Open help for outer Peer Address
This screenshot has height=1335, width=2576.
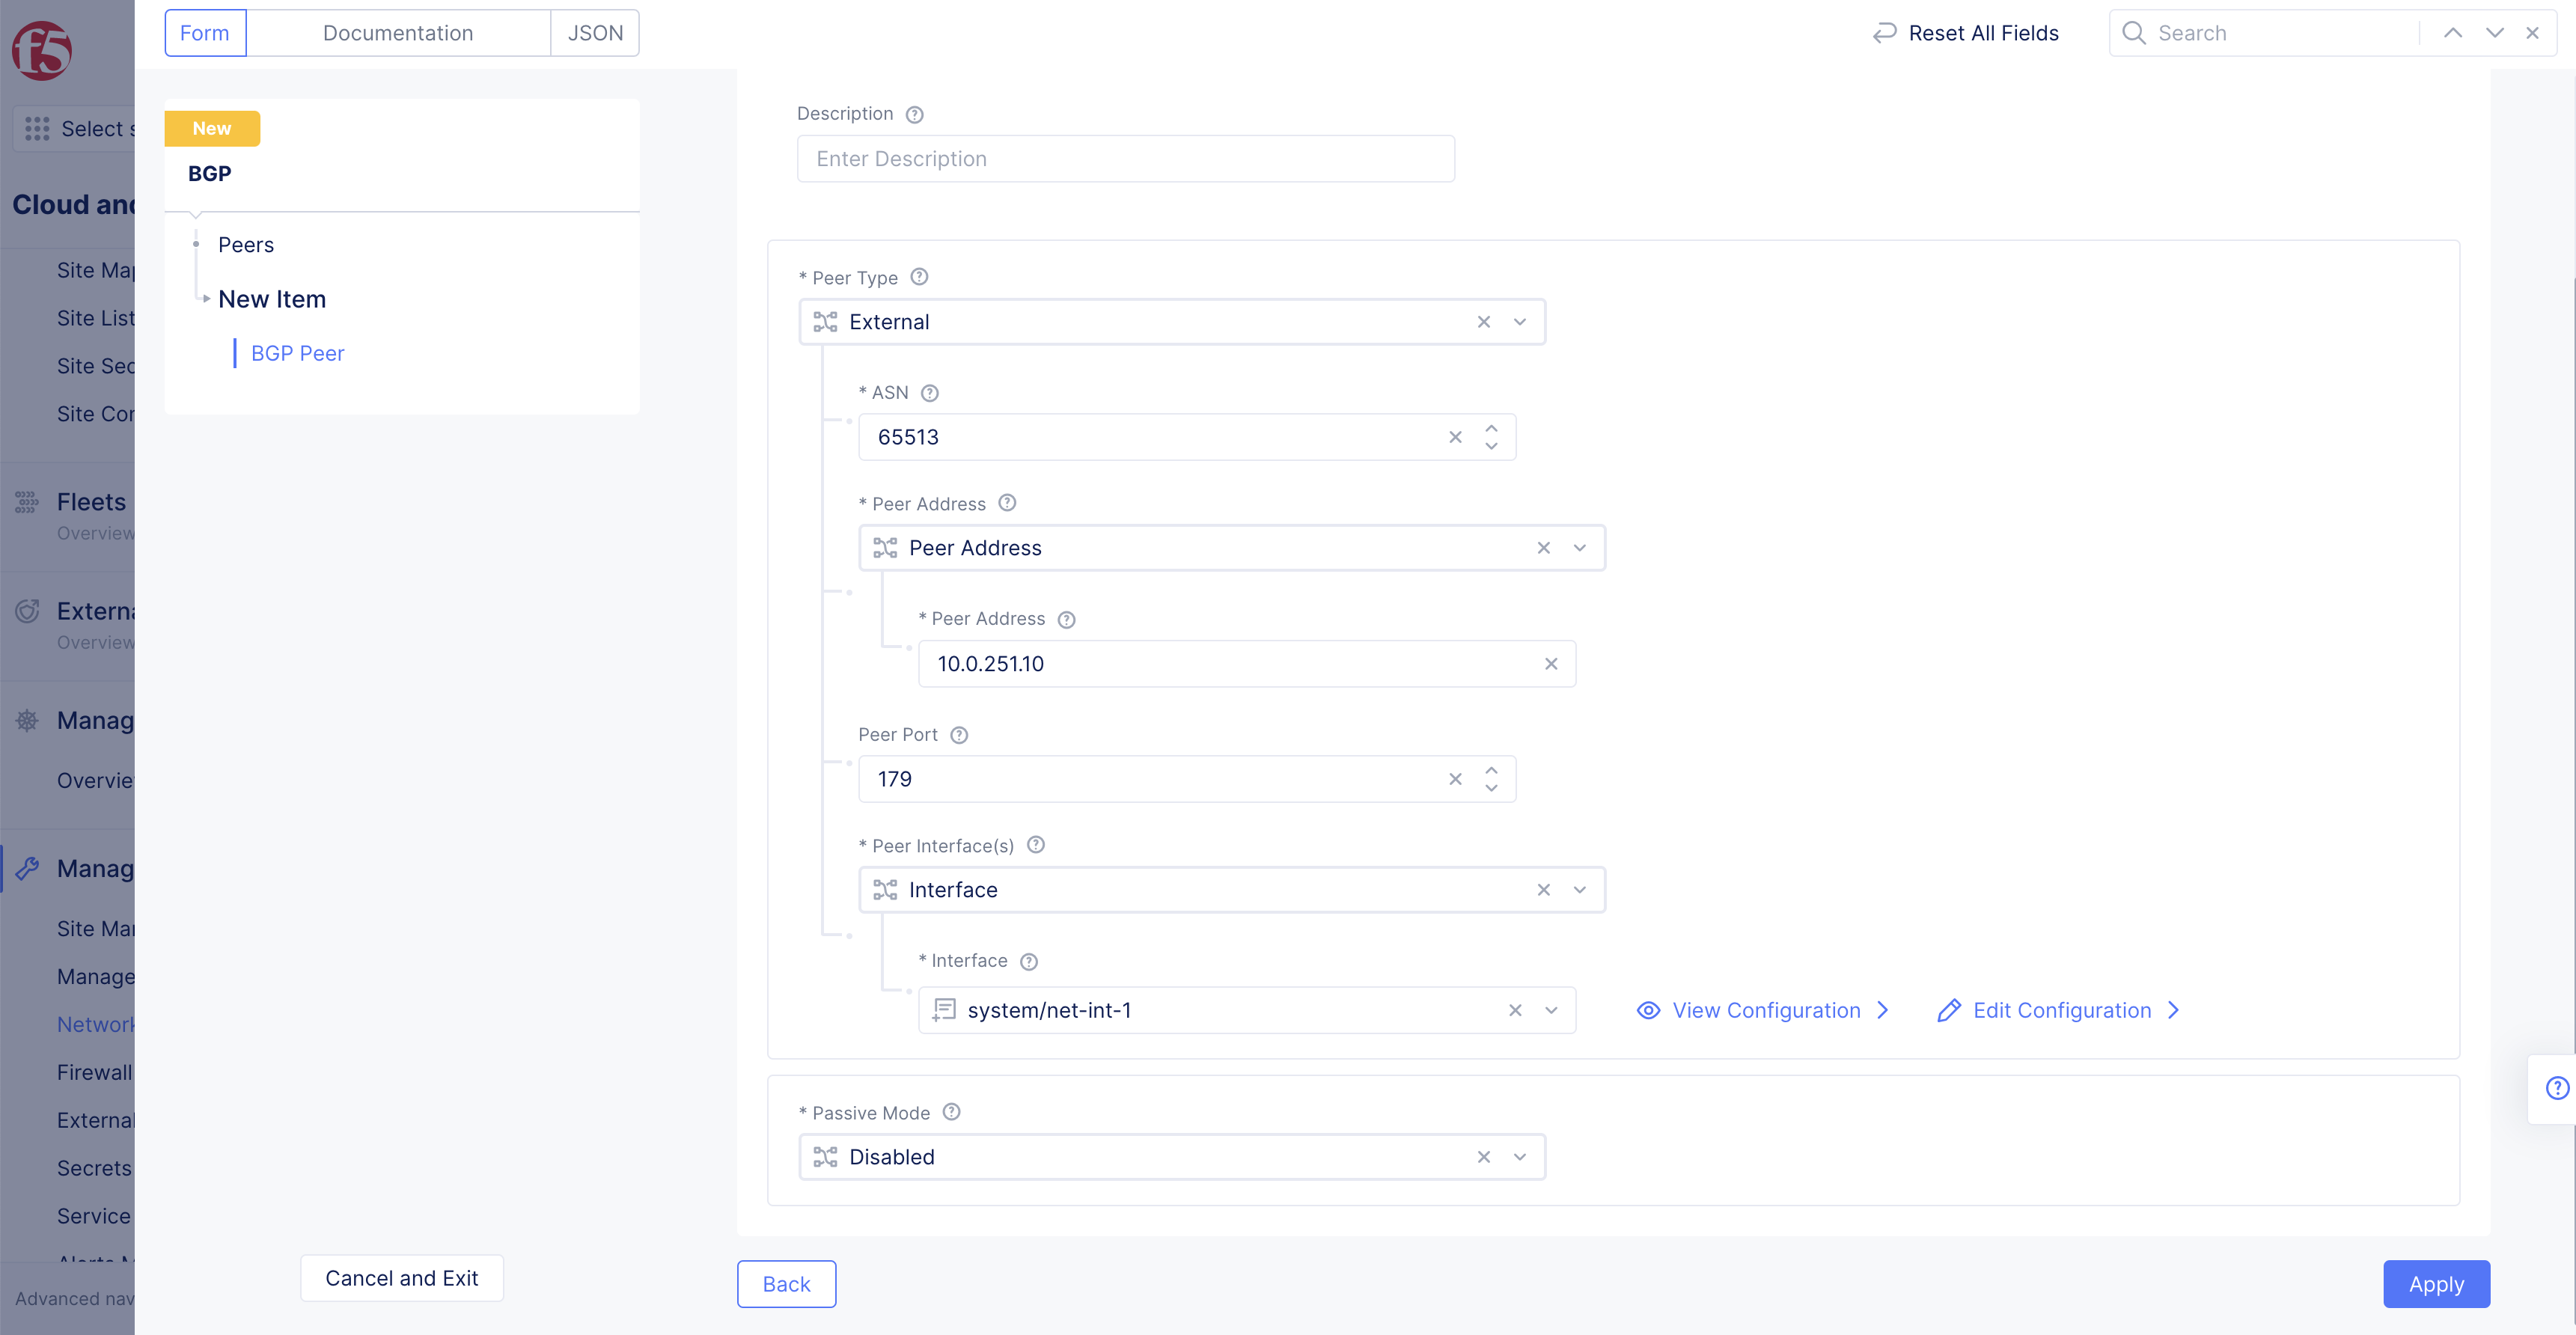point(1007,503)
